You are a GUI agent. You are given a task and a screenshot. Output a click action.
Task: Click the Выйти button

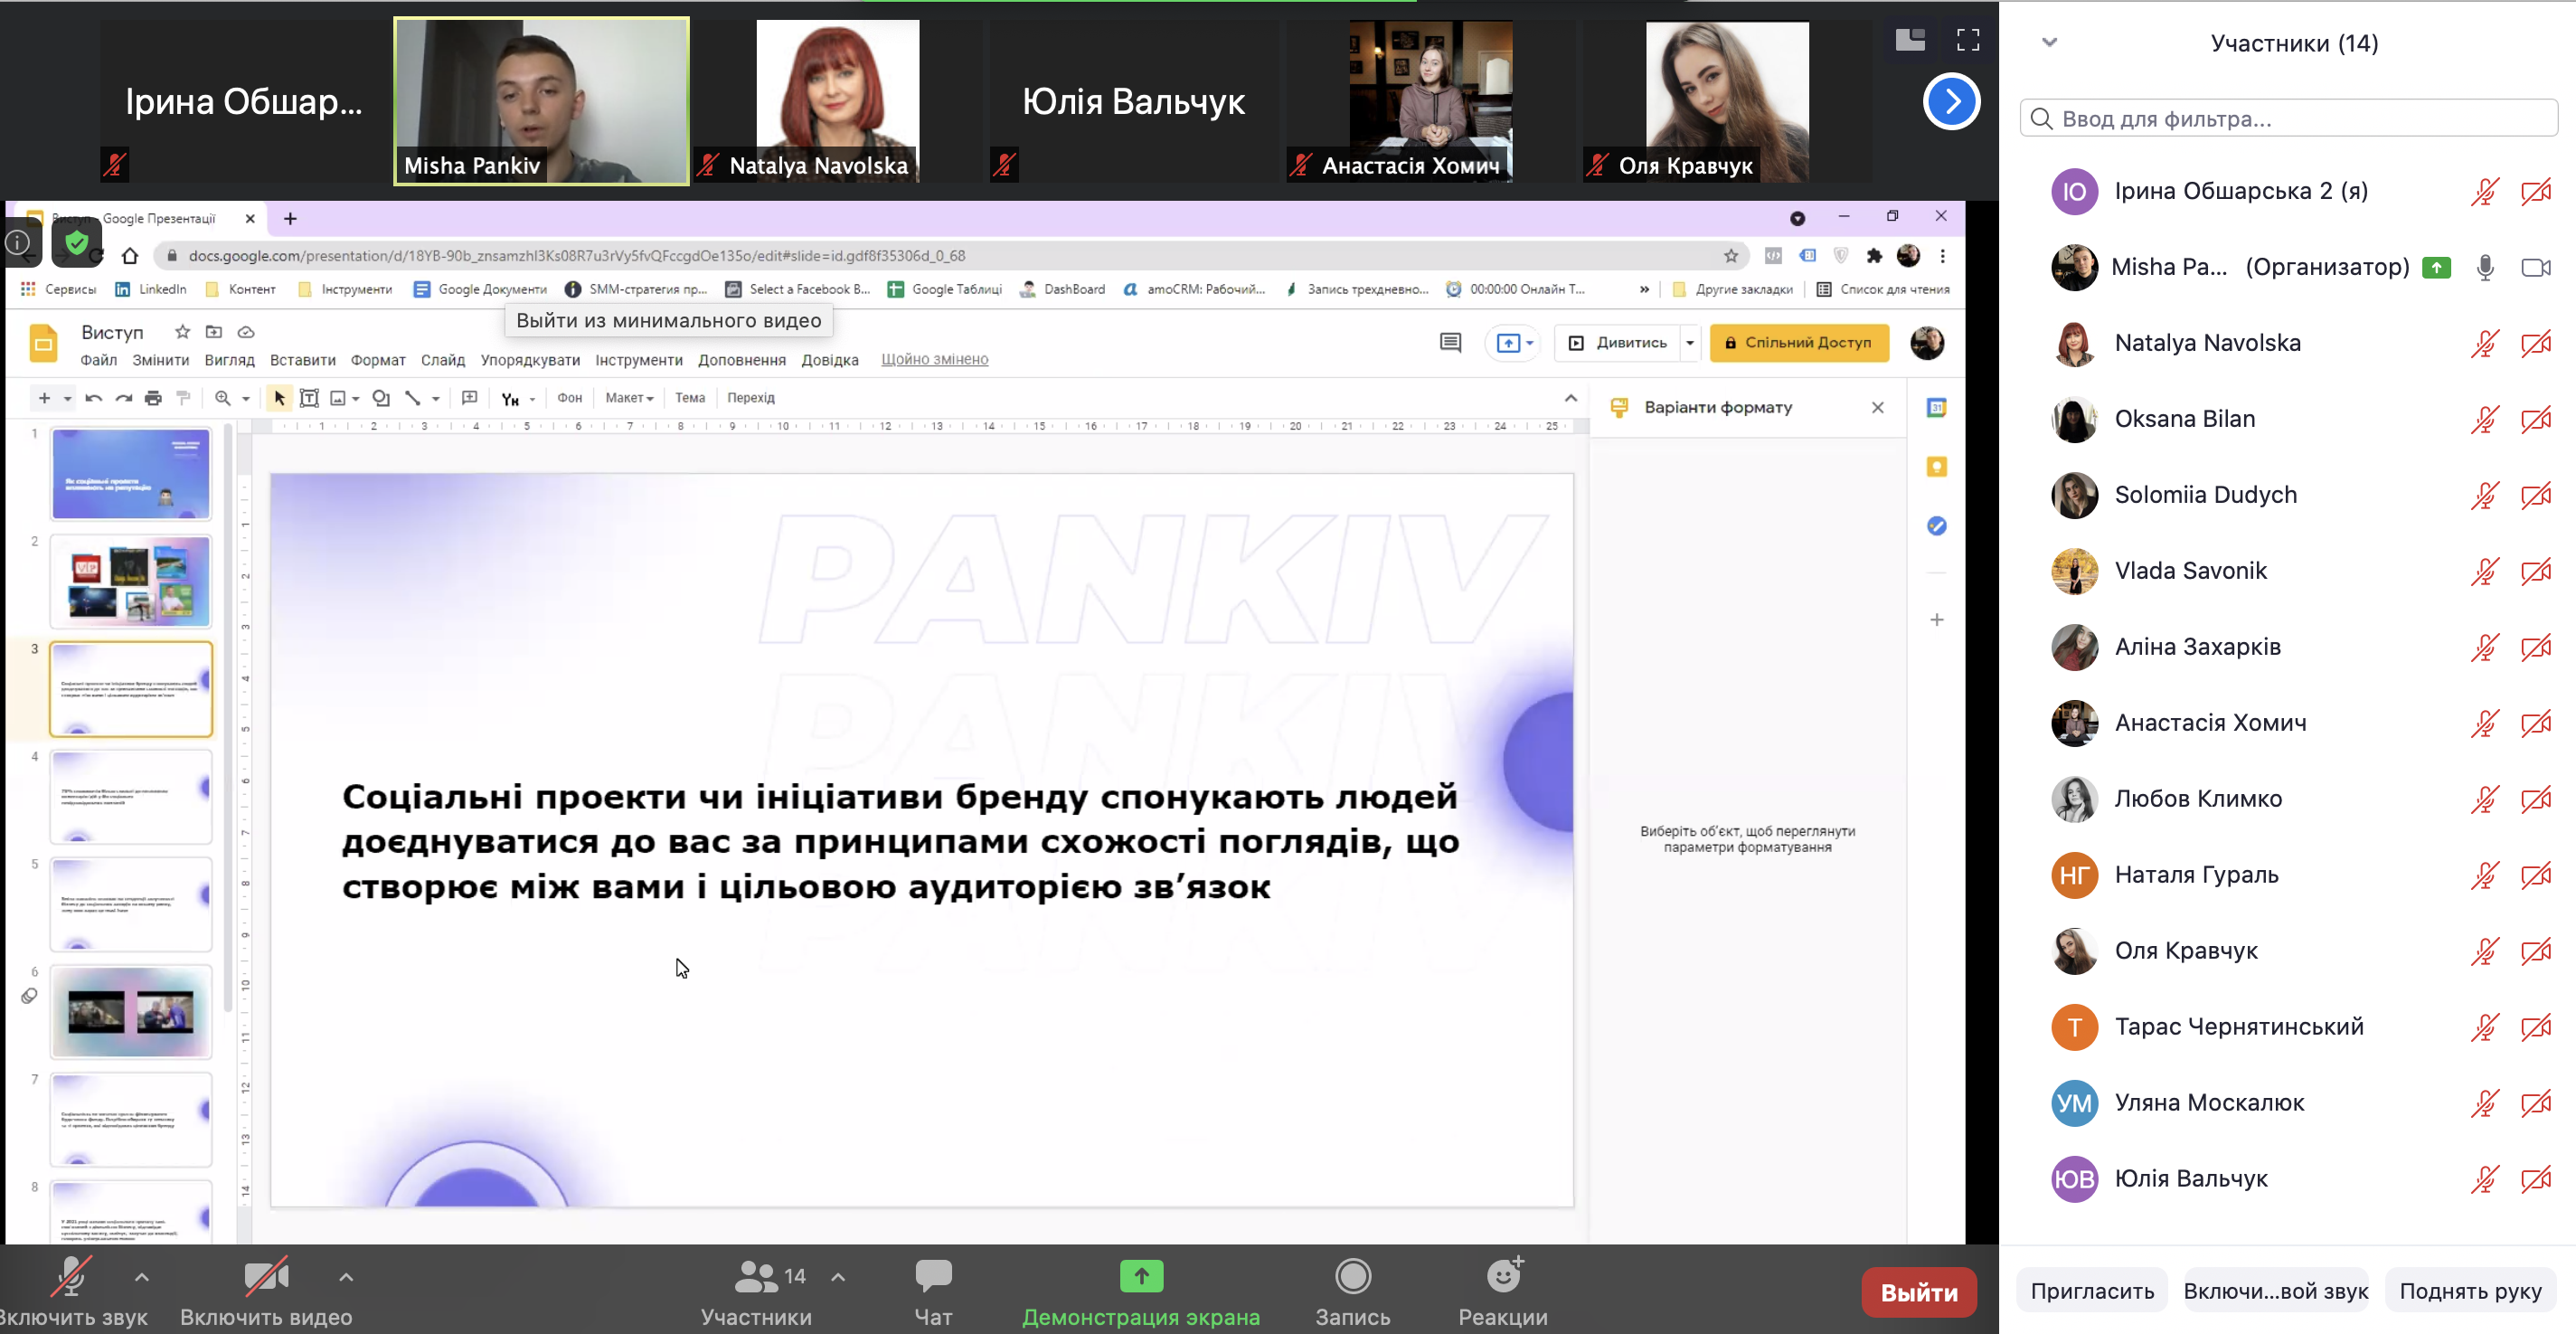pos(1919,1293)
